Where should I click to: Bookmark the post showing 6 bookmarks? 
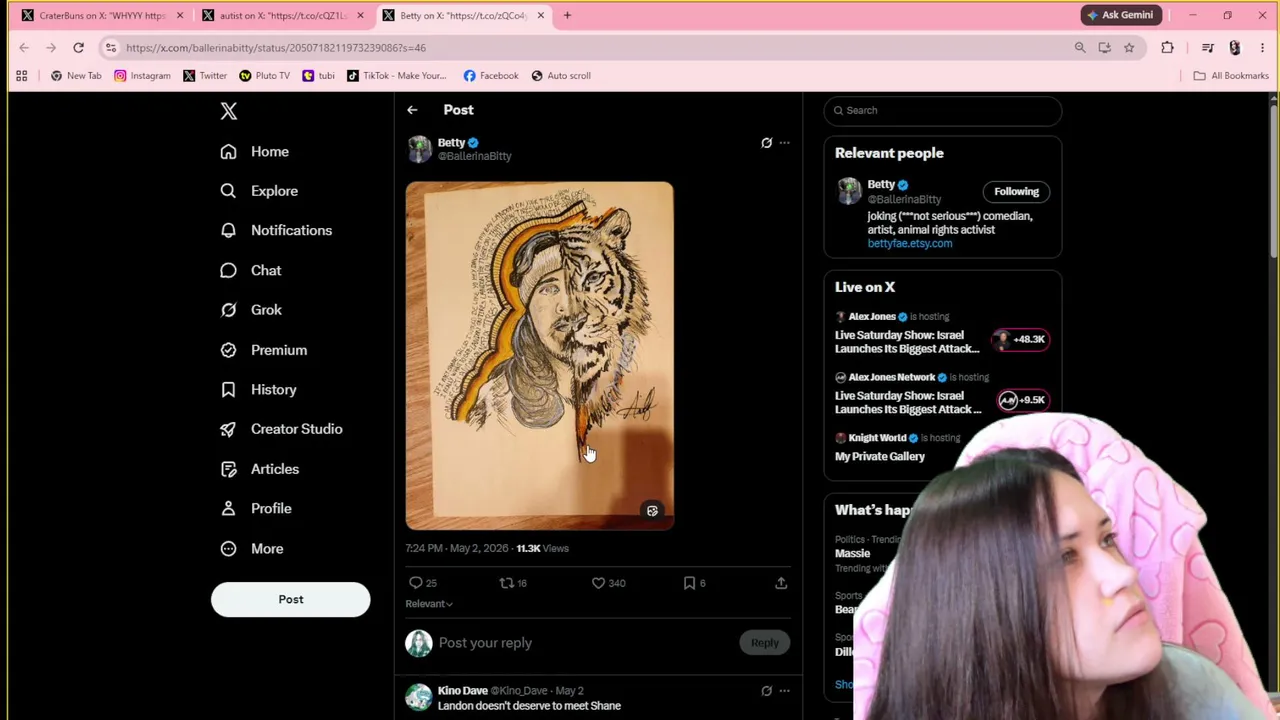(x=694, y=583)
